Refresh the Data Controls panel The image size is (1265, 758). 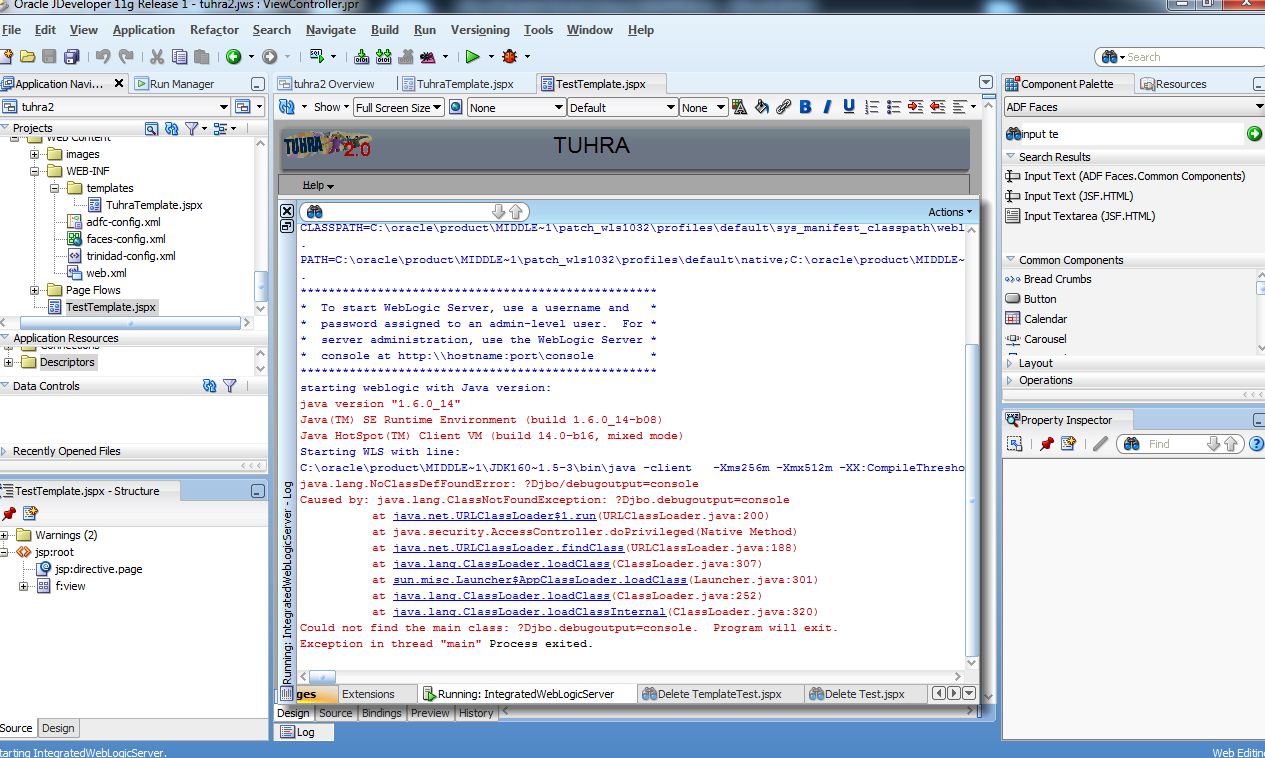209,386
